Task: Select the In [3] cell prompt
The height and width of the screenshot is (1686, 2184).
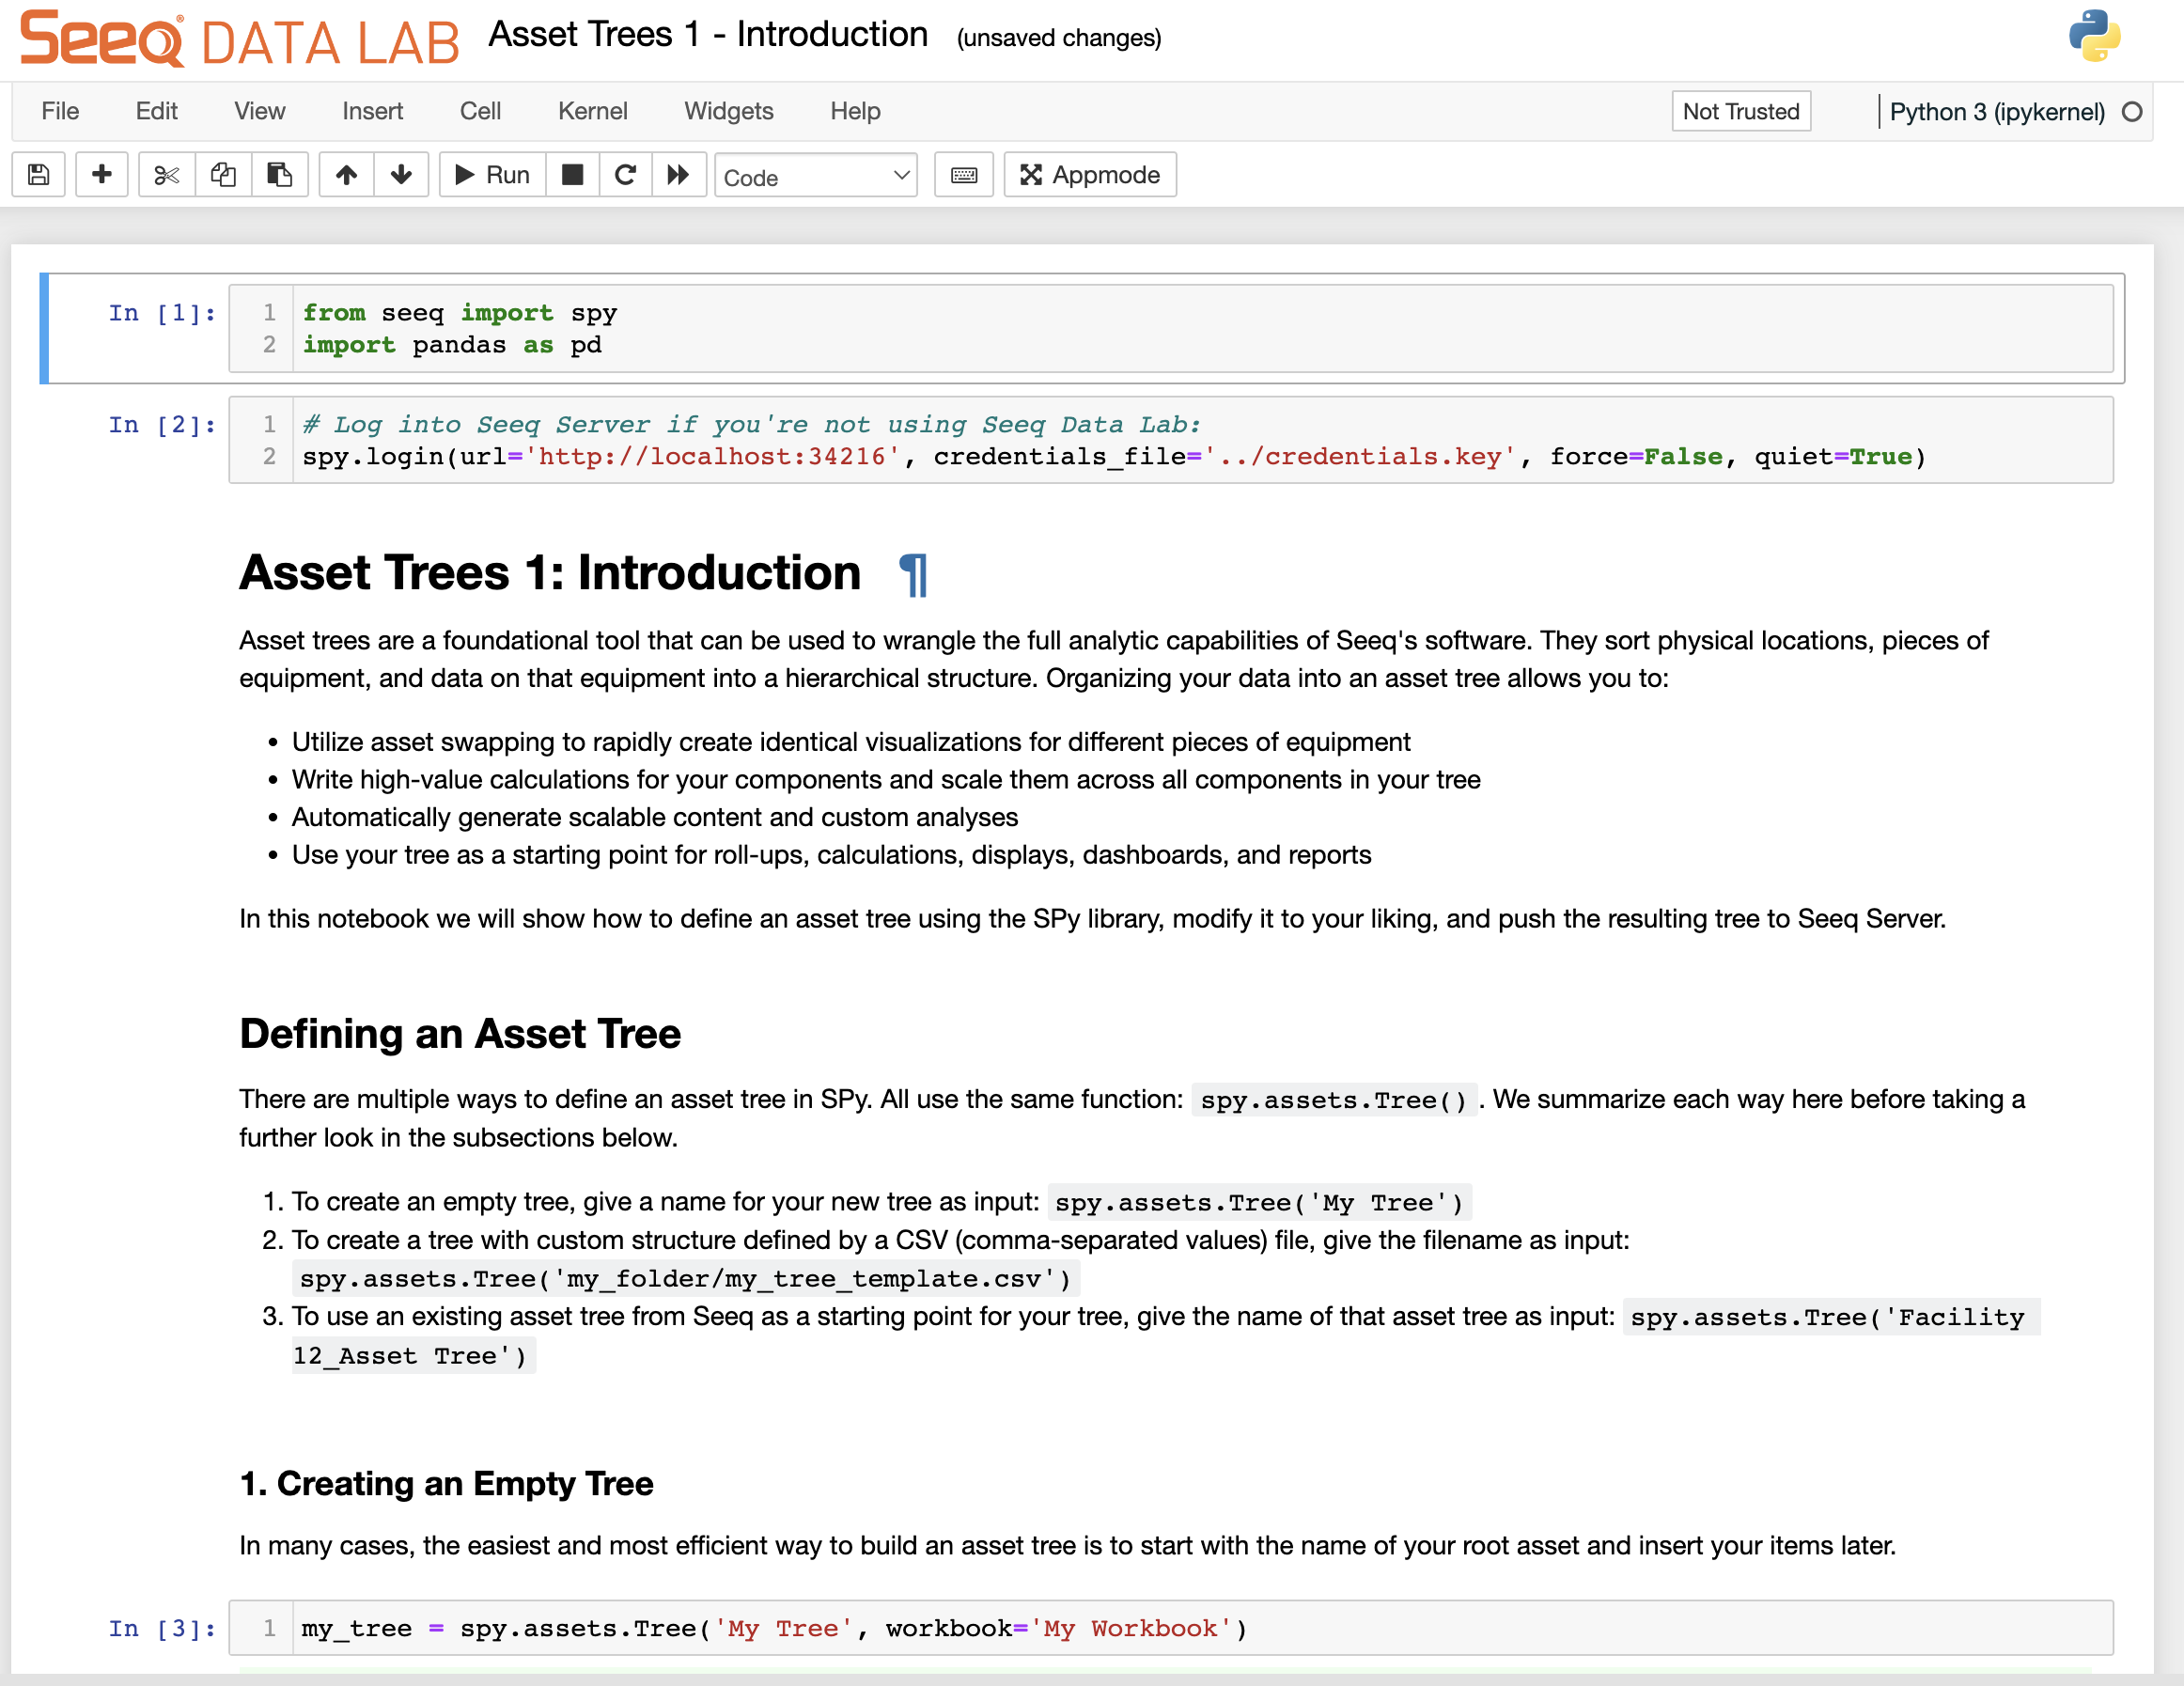Action: click(x=162, y=1629)
